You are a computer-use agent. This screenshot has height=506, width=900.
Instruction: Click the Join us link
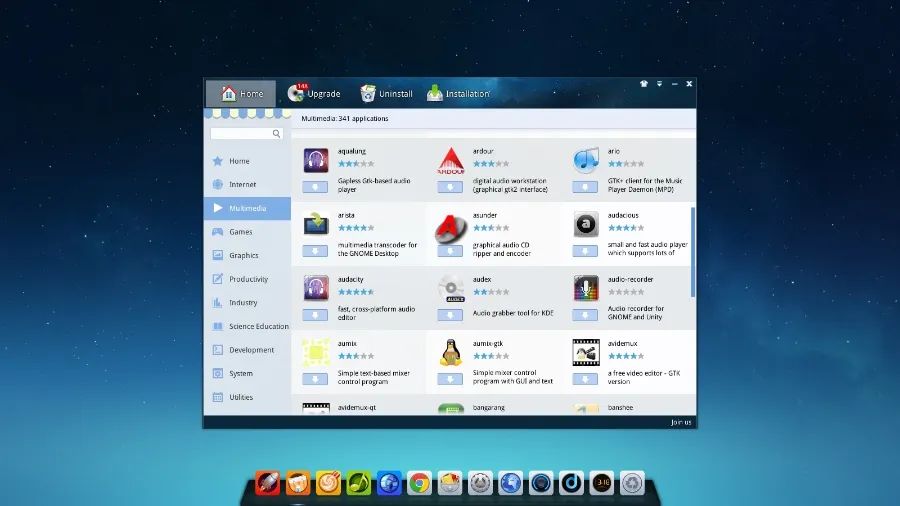click(681, 423)
